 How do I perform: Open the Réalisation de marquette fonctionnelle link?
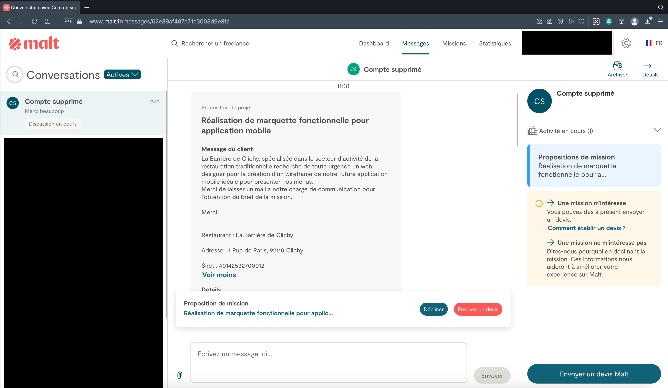[x=258, y=313]
